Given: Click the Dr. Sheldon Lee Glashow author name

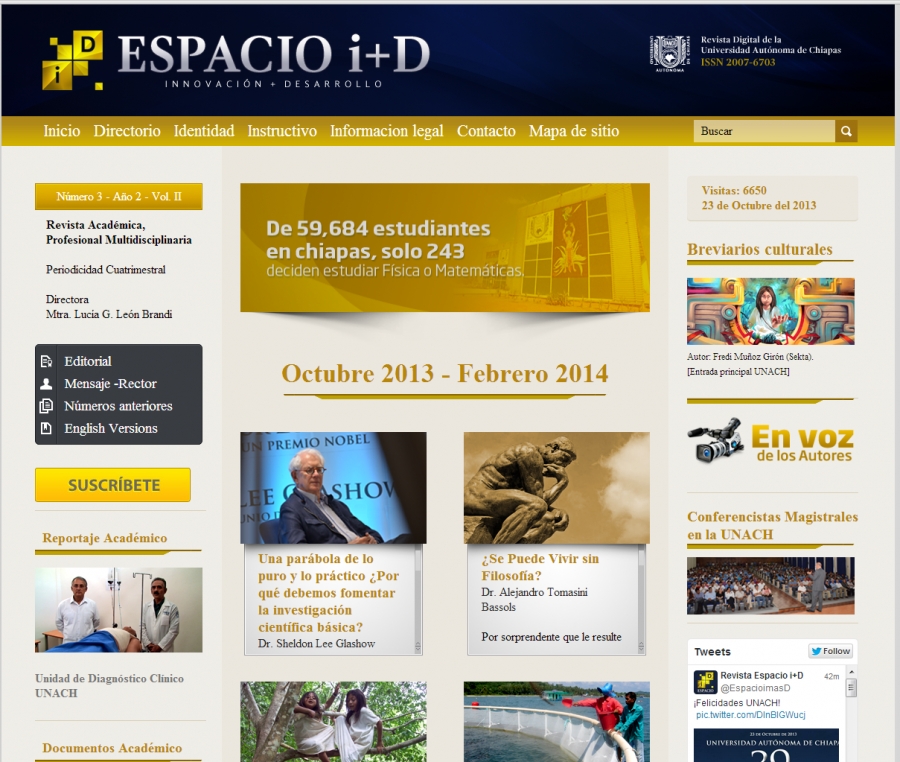Looking at the screenshot, I should coord(316,644).
